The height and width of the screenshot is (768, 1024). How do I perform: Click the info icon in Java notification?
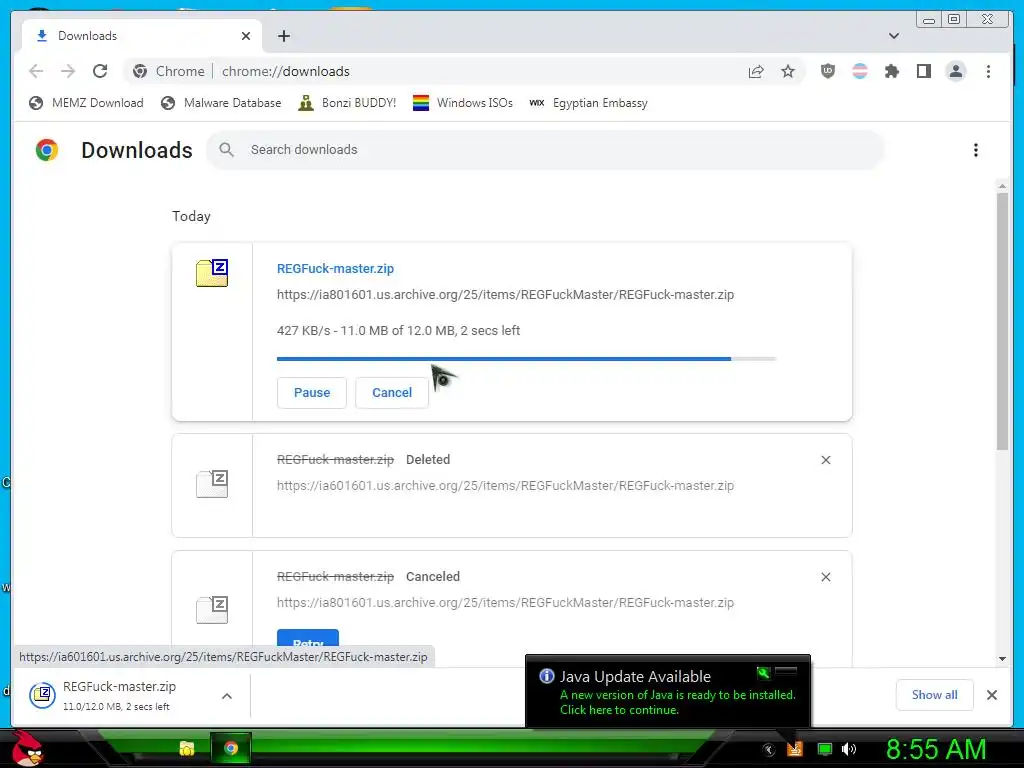[547, 677]
